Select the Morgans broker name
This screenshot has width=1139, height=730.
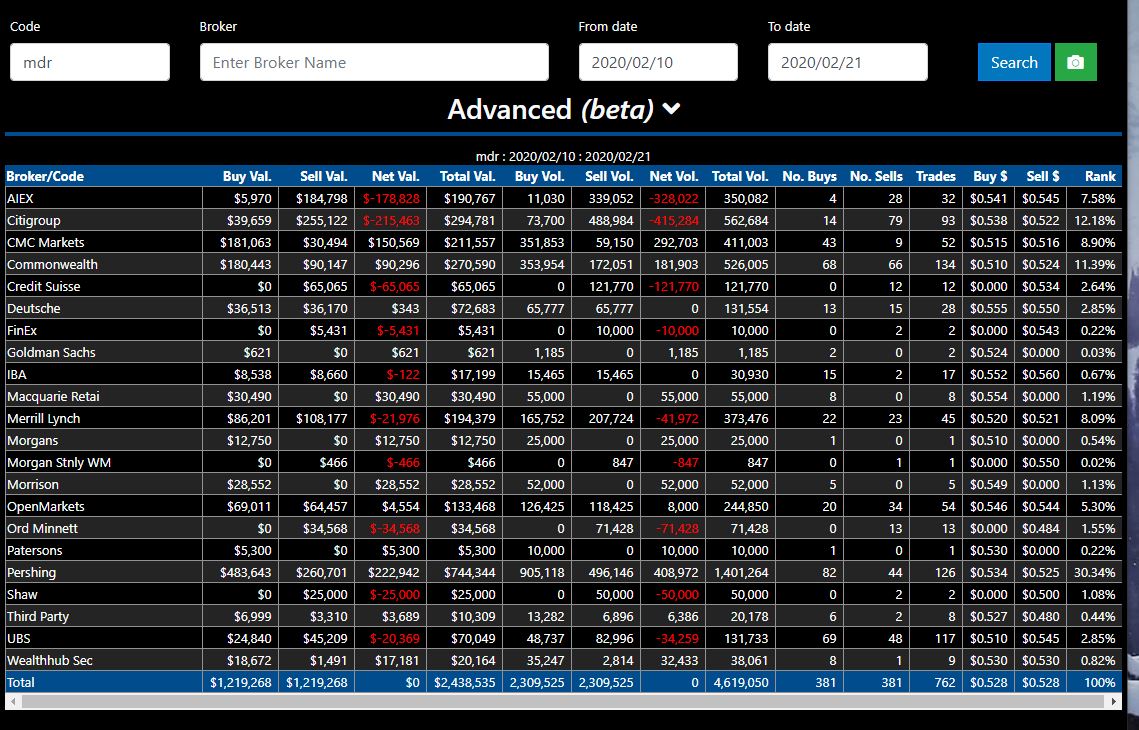[x=33, y=440]
